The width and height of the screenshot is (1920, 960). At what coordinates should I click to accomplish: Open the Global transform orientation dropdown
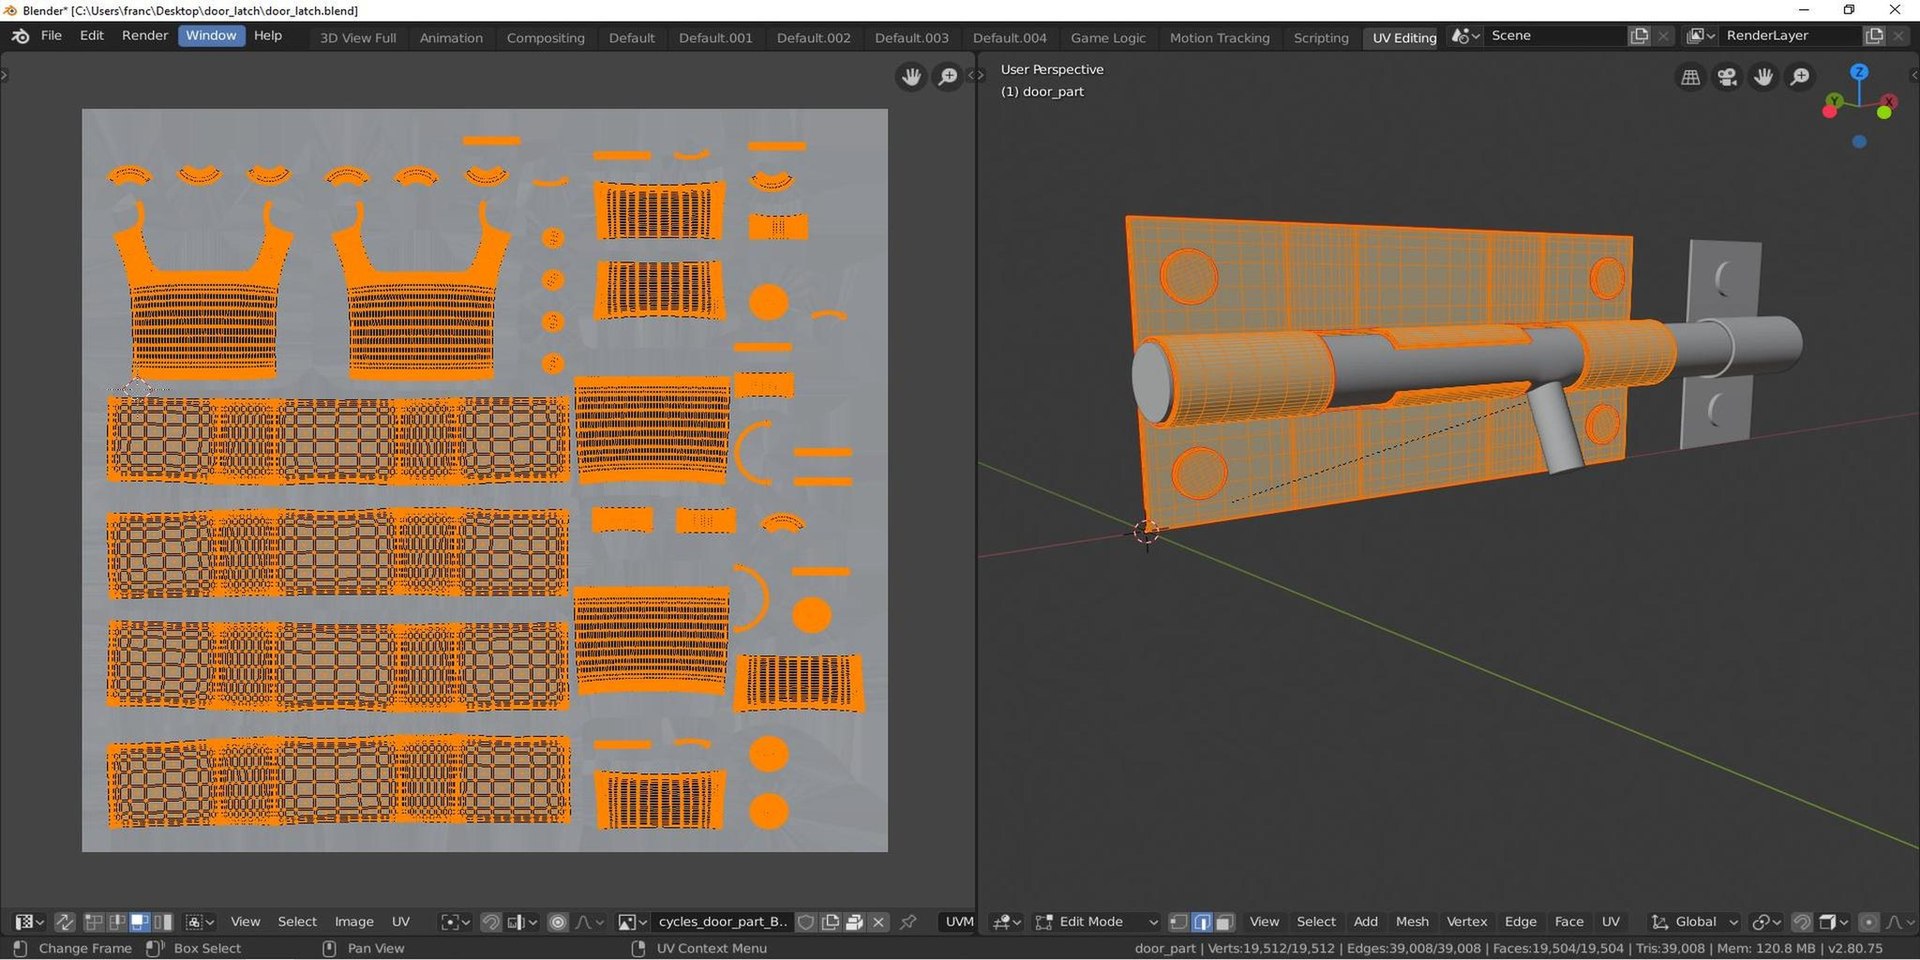pyautogui.click(x=1694, y=922)
